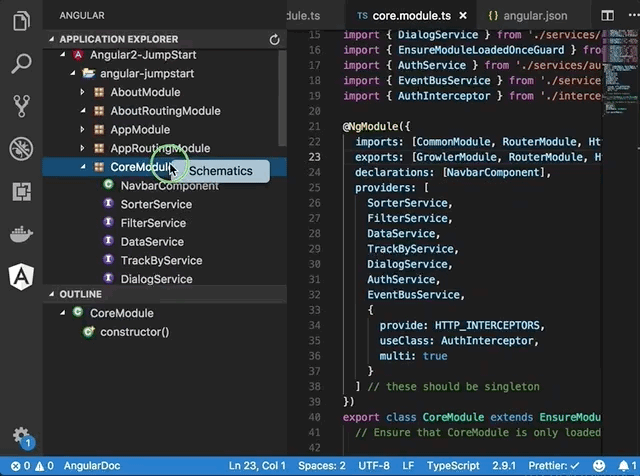Image resolution: width=640 pixels, height=476 pixels.
Task: Change indentation via Spaces: 2
Action: point(322,466)
